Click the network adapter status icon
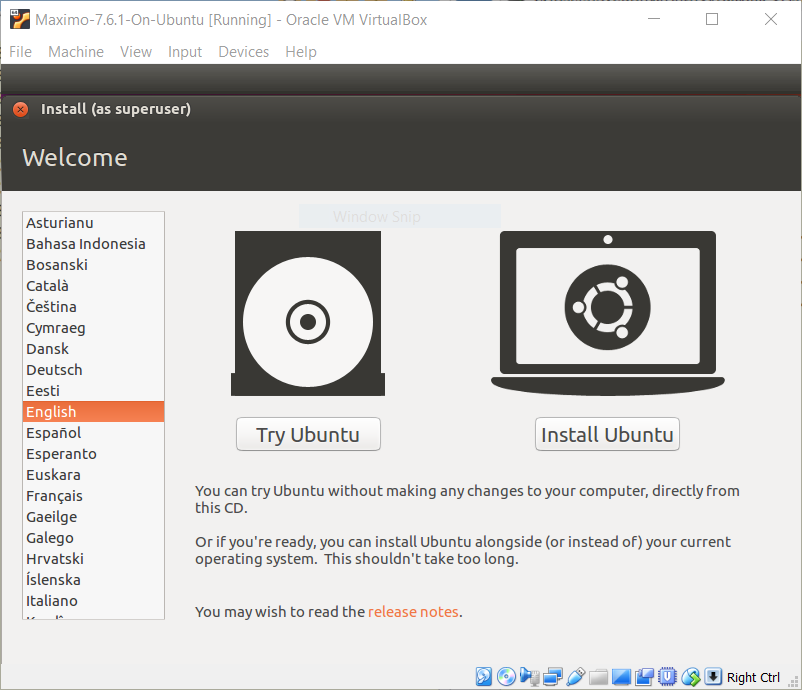The height and width of the screenshot is (690, 802). pos(552,676)
